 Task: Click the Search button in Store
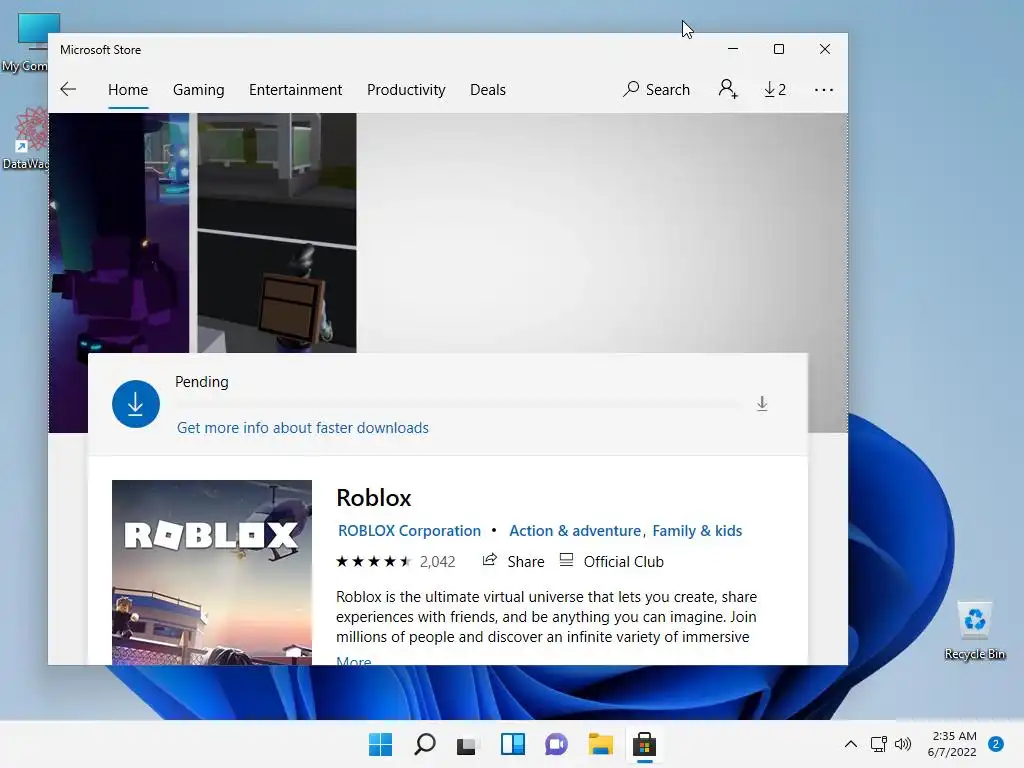click(x=656, y=89)
